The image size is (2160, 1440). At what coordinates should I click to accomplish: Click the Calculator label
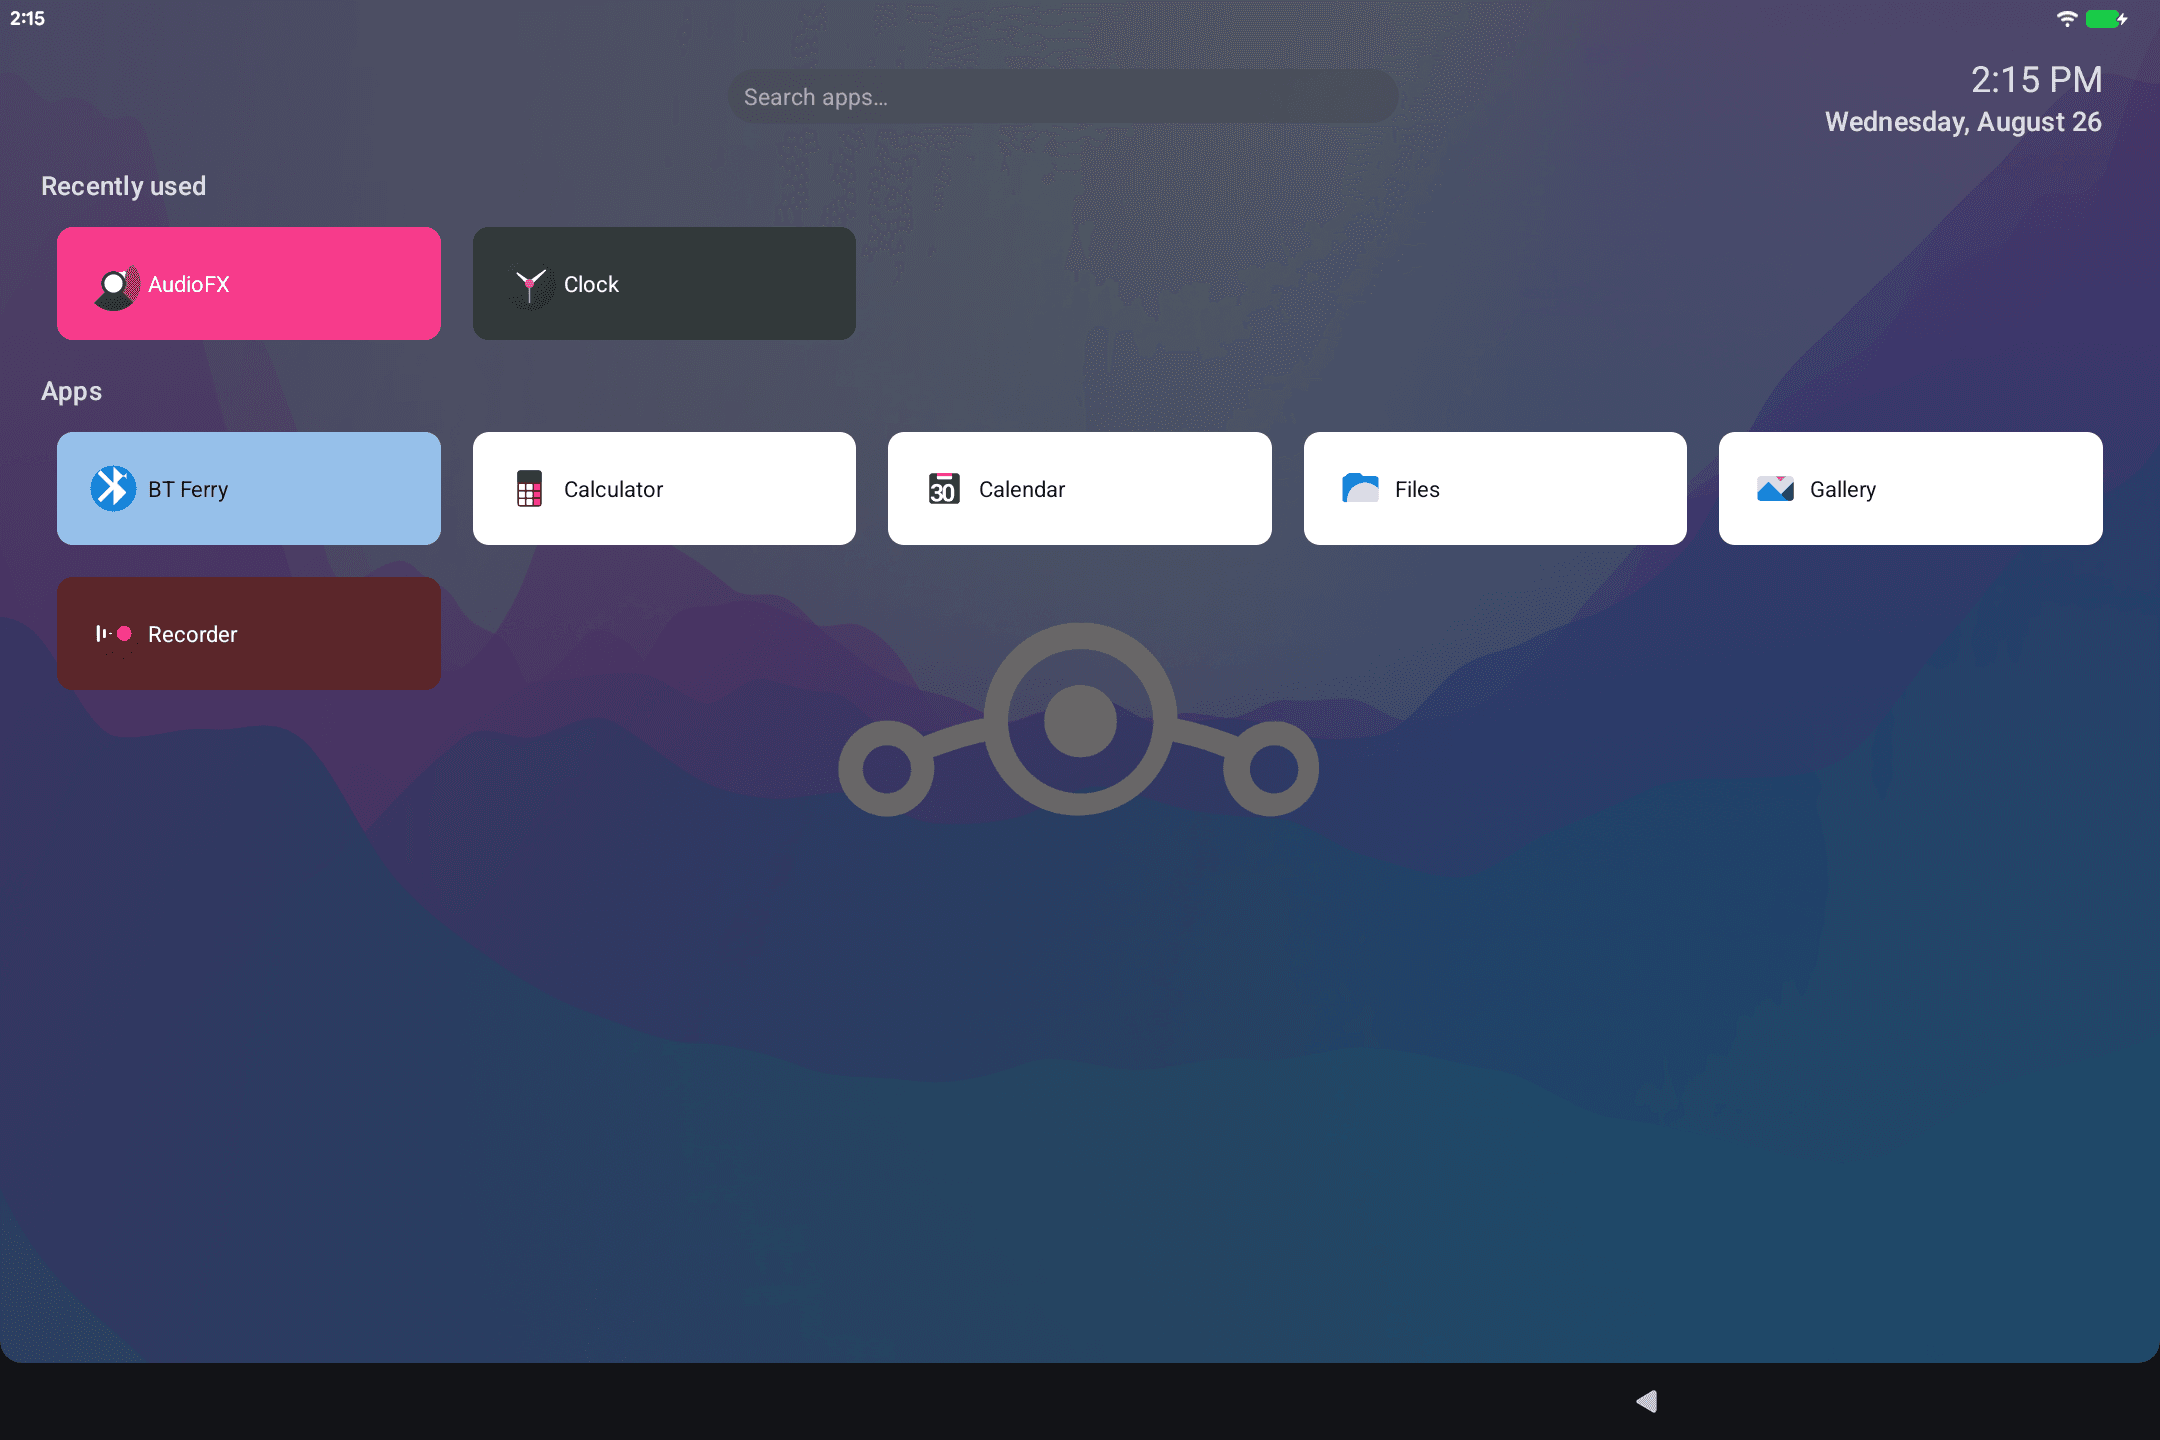613,489
